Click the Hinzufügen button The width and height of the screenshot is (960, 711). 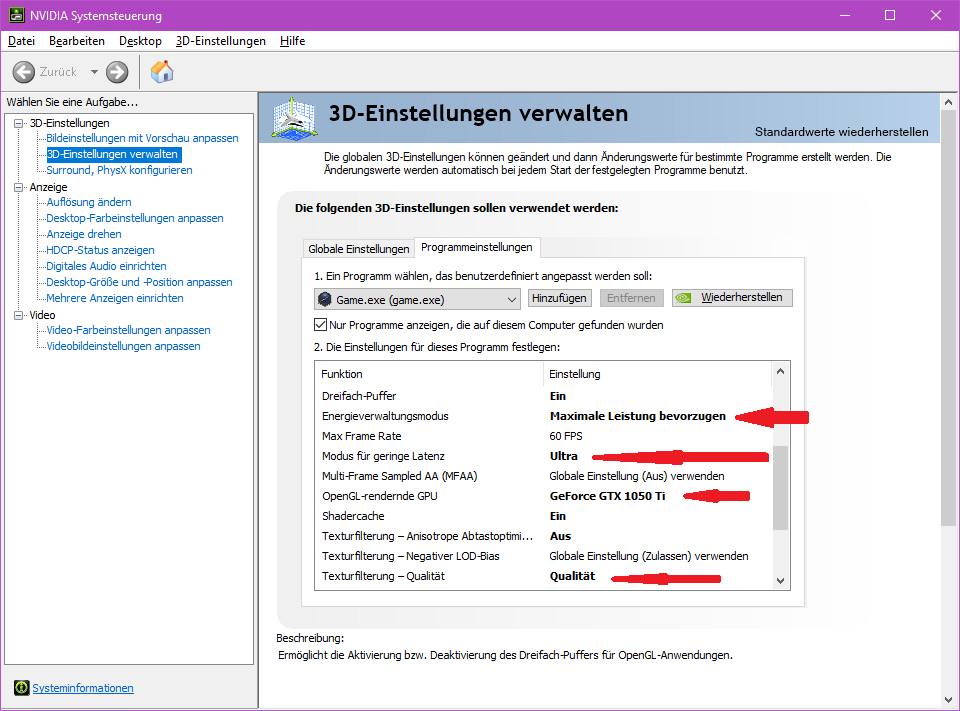(x=559, y=298)
